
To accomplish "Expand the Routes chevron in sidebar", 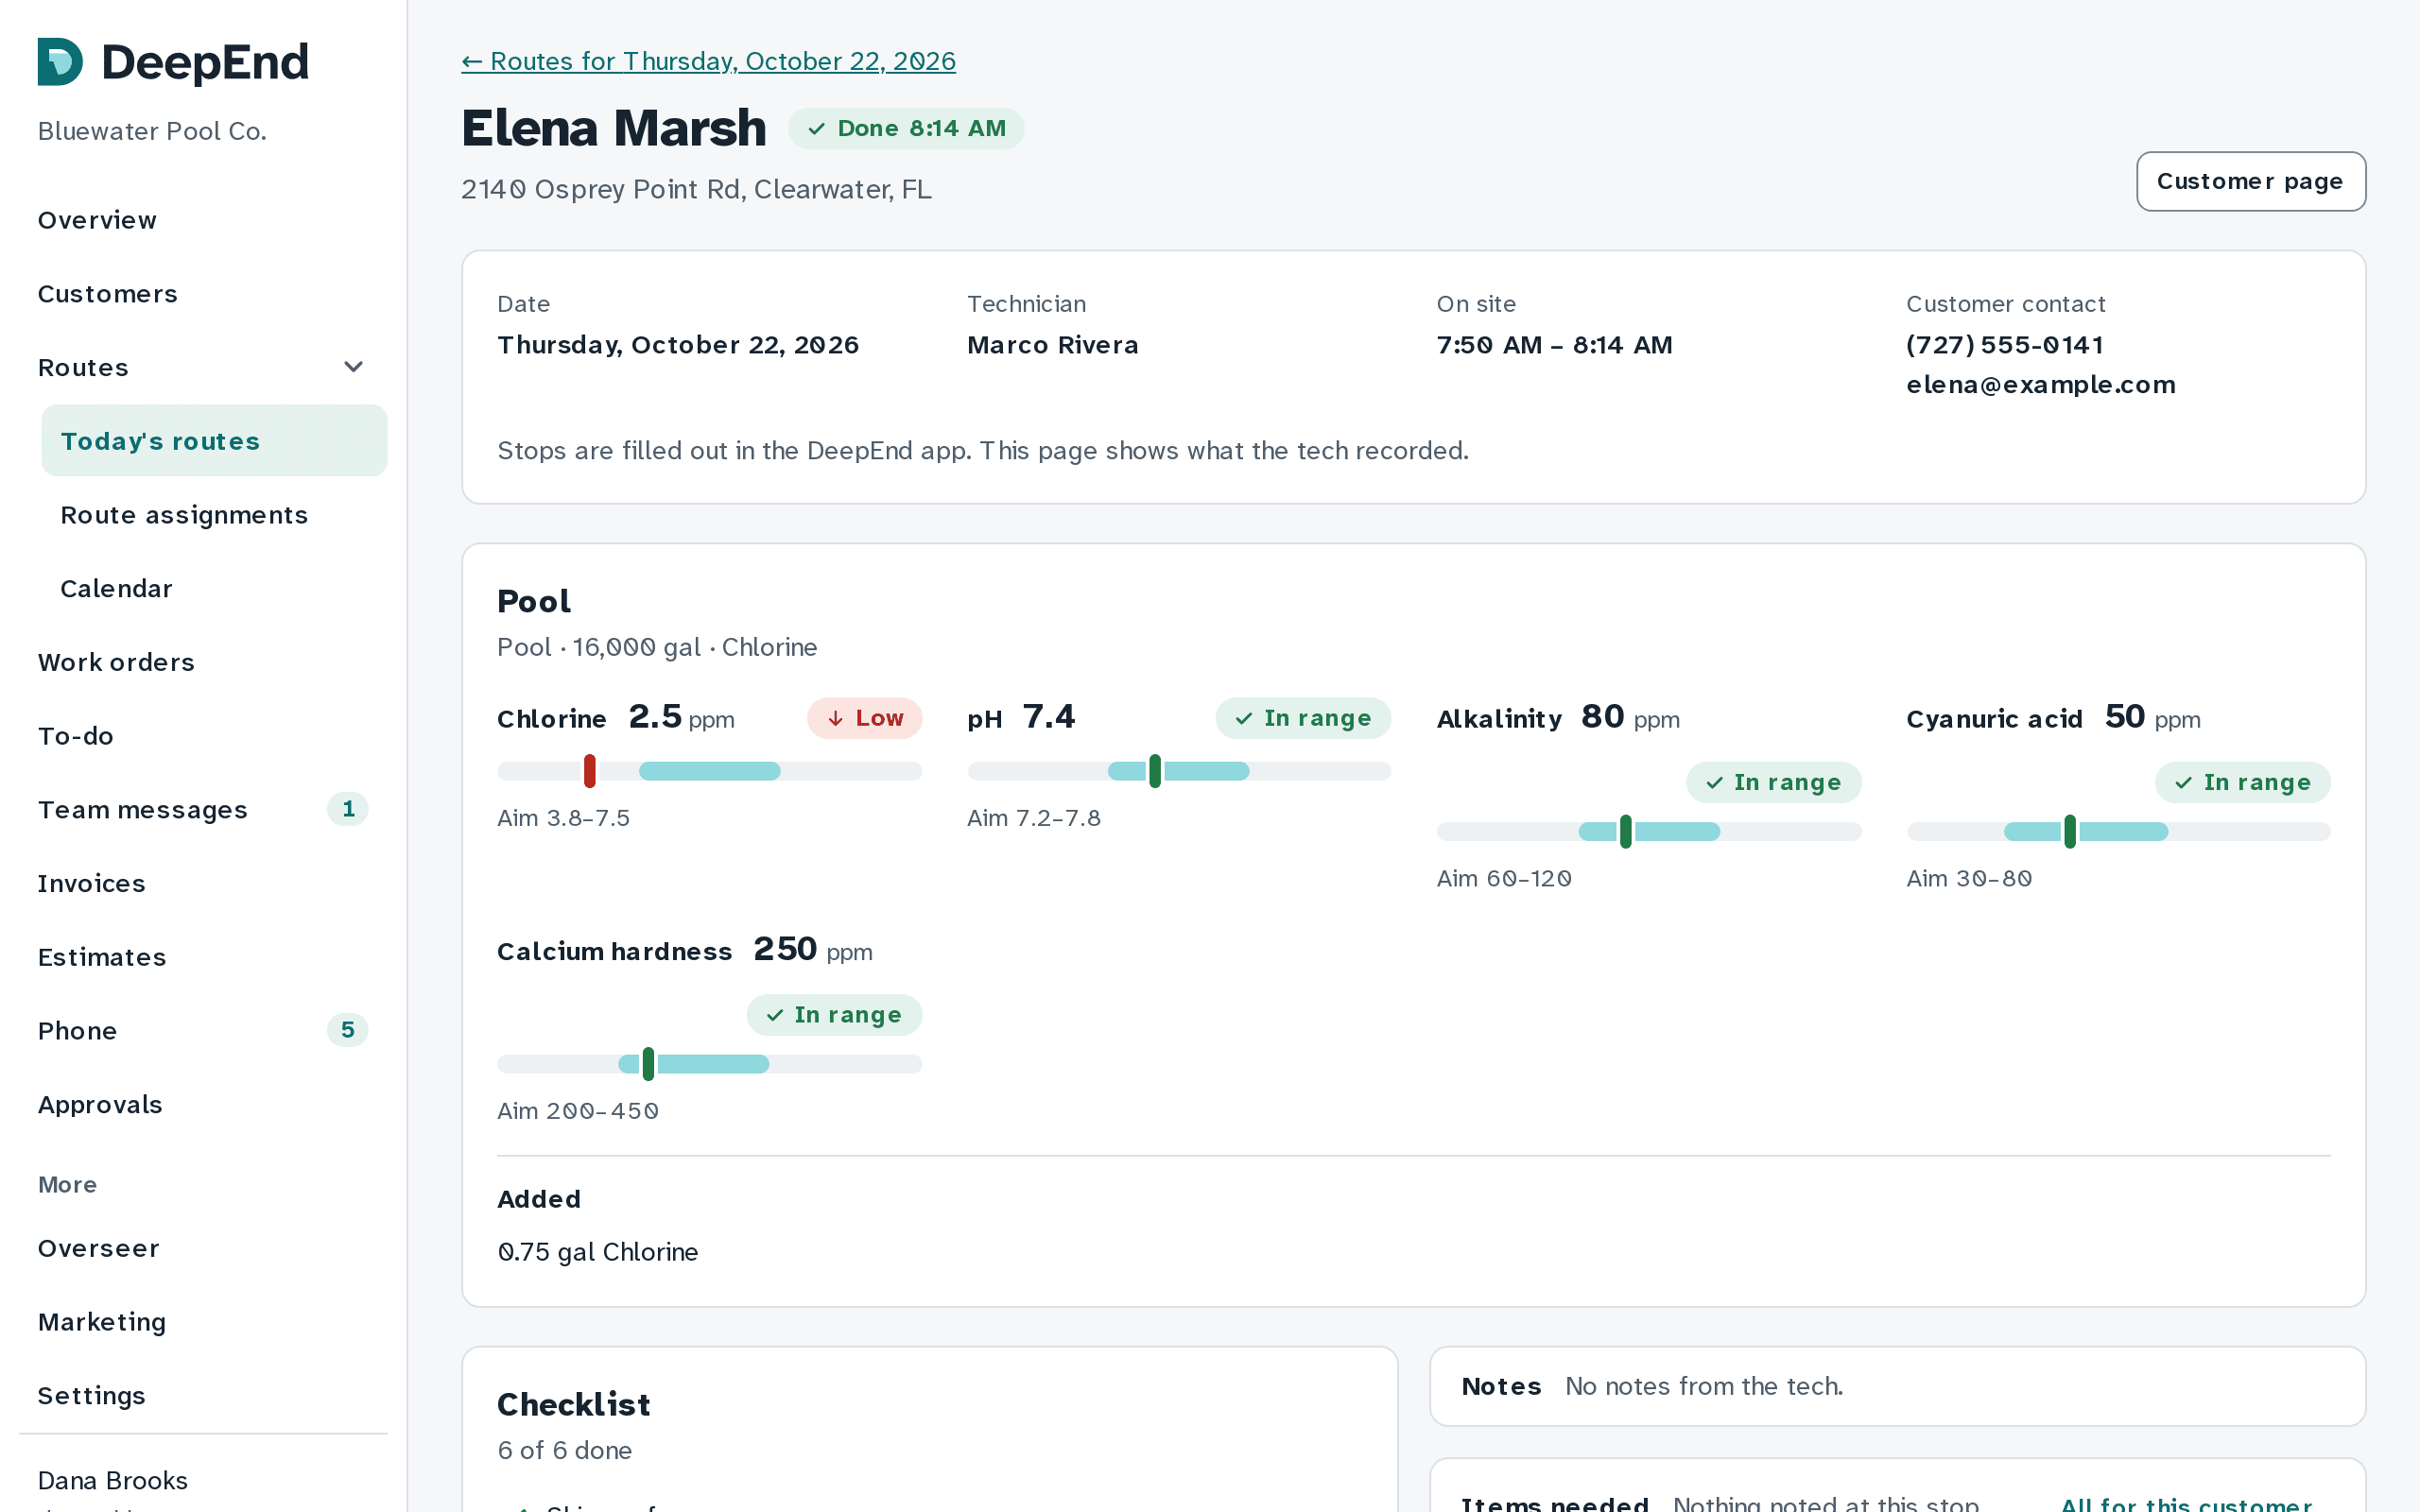I will pyautogui.click(x=353, y=367).
